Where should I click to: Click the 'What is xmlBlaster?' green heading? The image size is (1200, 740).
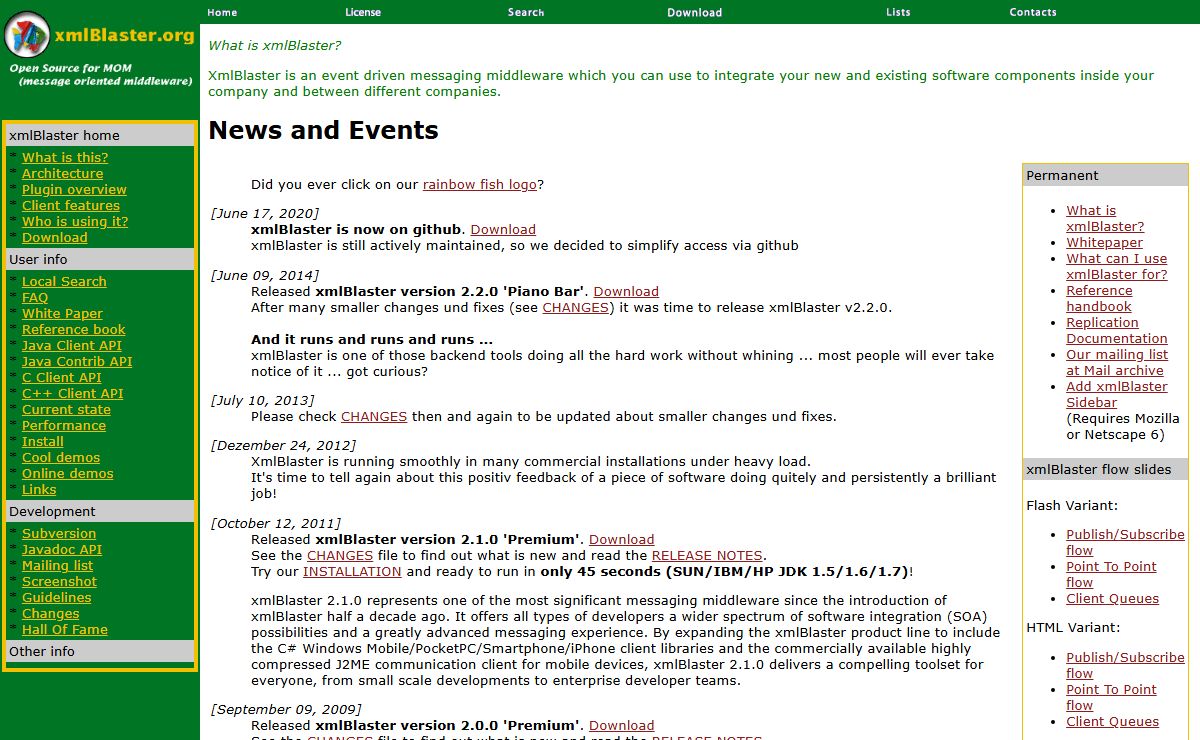point(274,45)
